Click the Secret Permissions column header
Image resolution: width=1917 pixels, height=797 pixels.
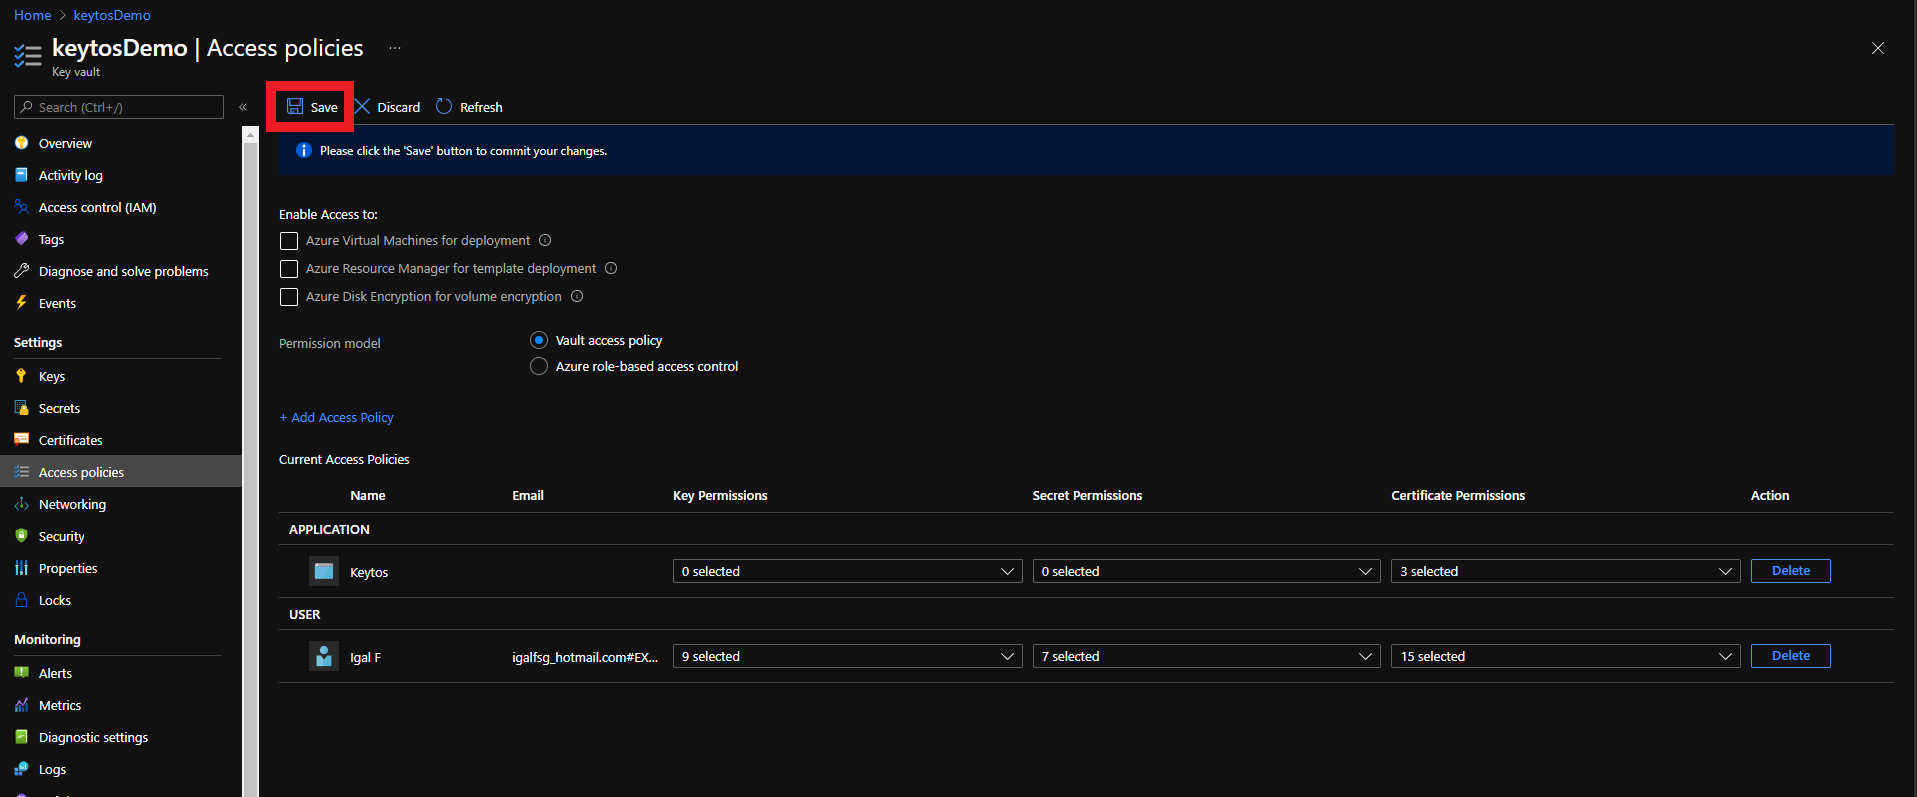(x=1087, y=495)
